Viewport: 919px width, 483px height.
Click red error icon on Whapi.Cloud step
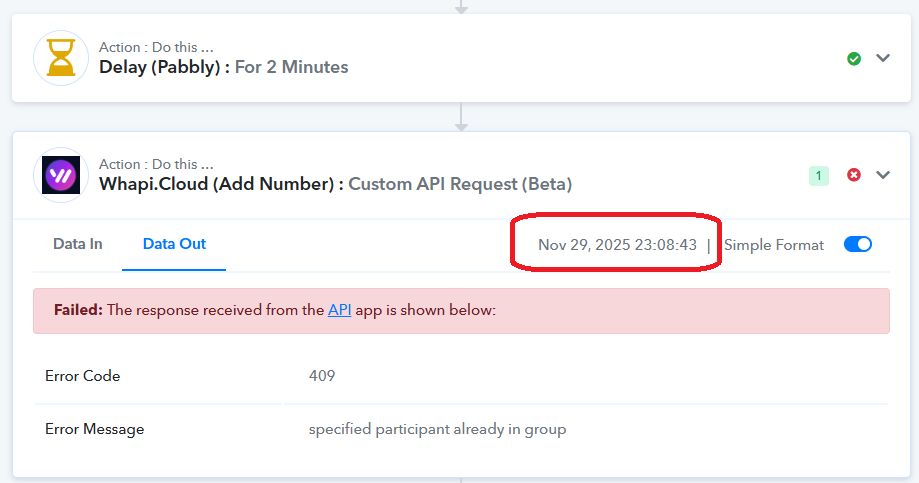tap(854, 175)
